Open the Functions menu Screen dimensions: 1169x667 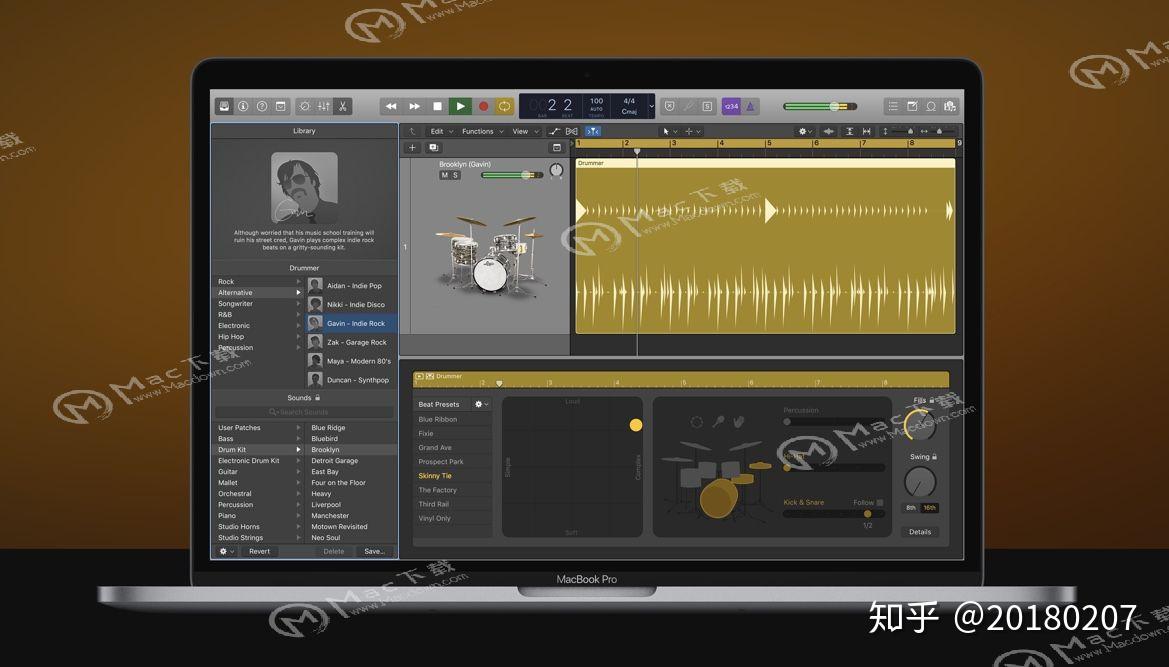[x=482, y=131]
